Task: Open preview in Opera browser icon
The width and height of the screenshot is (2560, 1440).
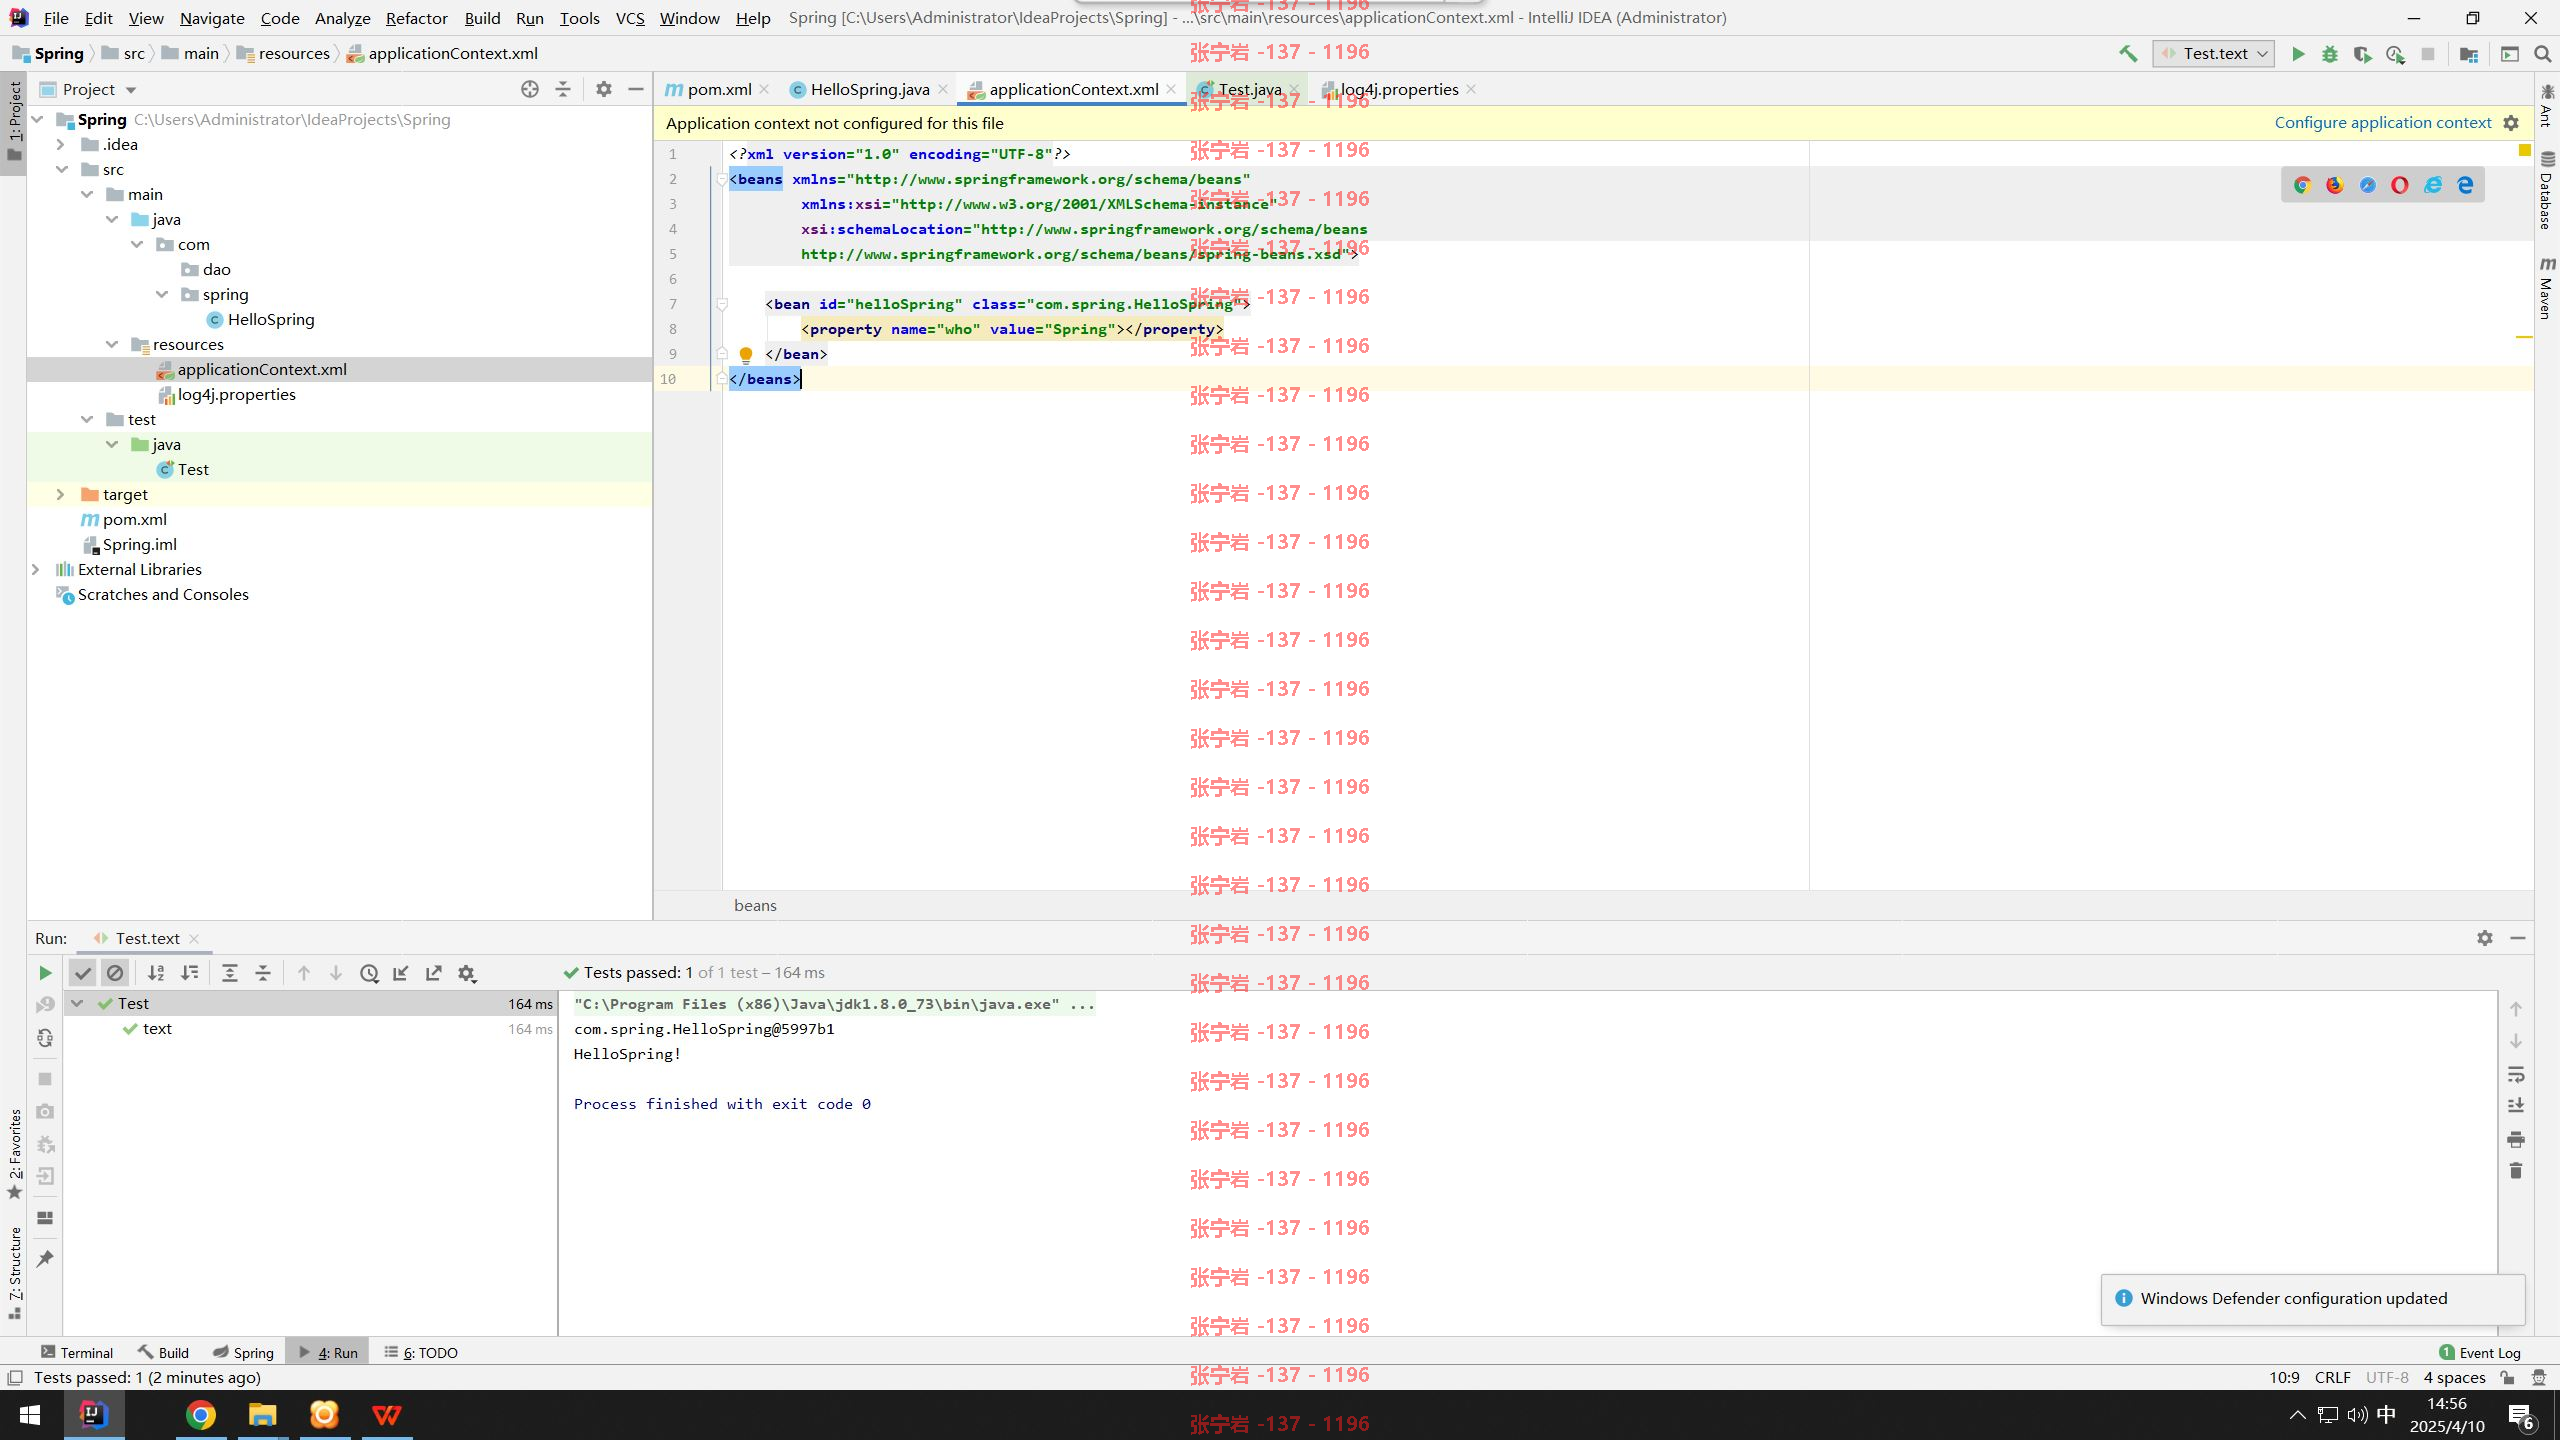Action: click(x=2400, y=185)
